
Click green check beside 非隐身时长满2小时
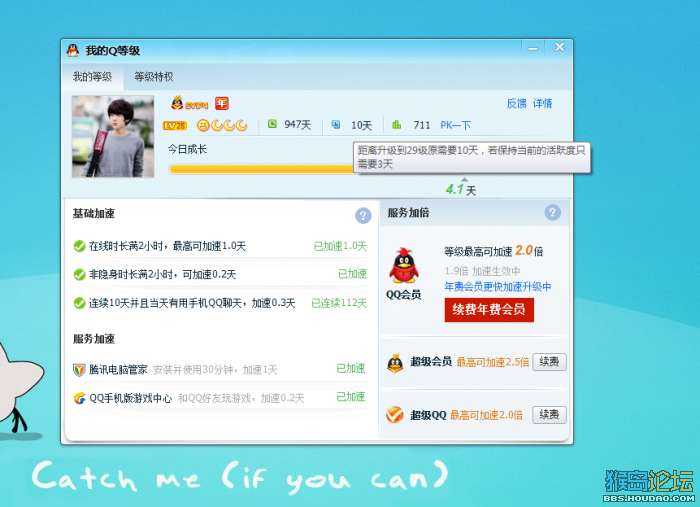tap(79, 274)
